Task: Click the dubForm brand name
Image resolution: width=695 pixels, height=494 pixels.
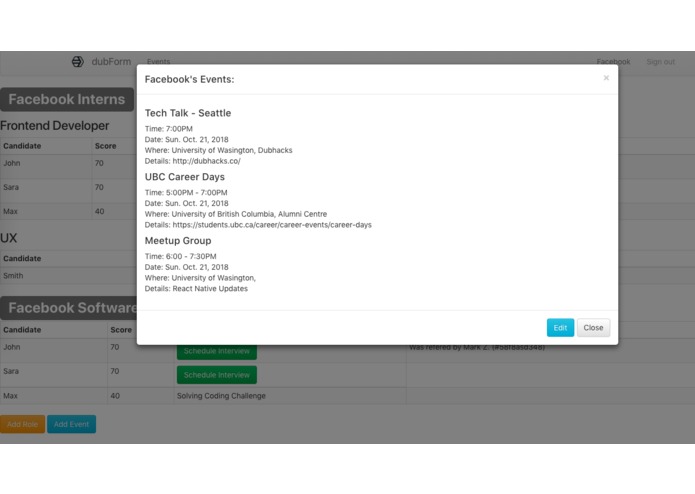Action: pos(111,62)
